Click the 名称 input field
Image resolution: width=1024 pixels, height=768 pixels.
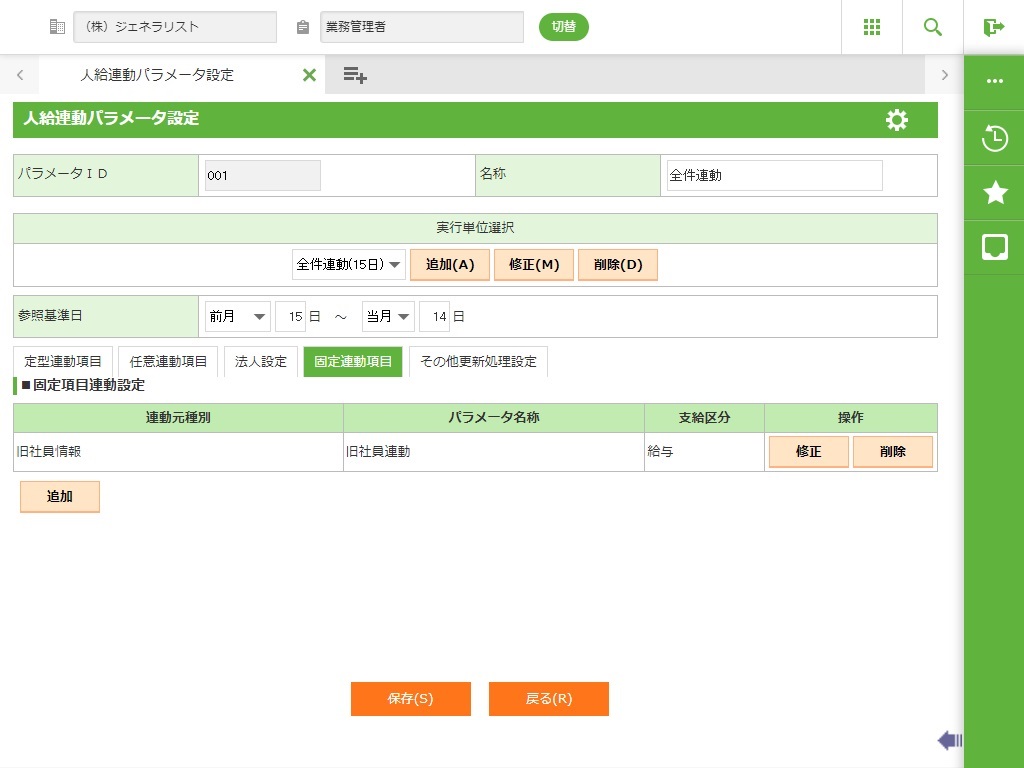pos(774,175)
